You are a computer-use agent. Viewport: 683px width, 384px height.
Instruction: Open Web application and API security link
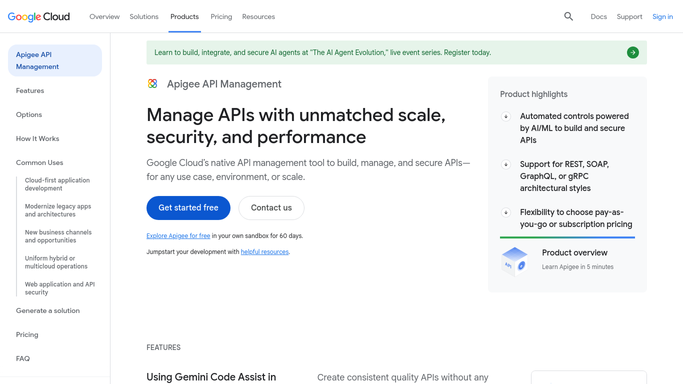(x=60, y=288)
